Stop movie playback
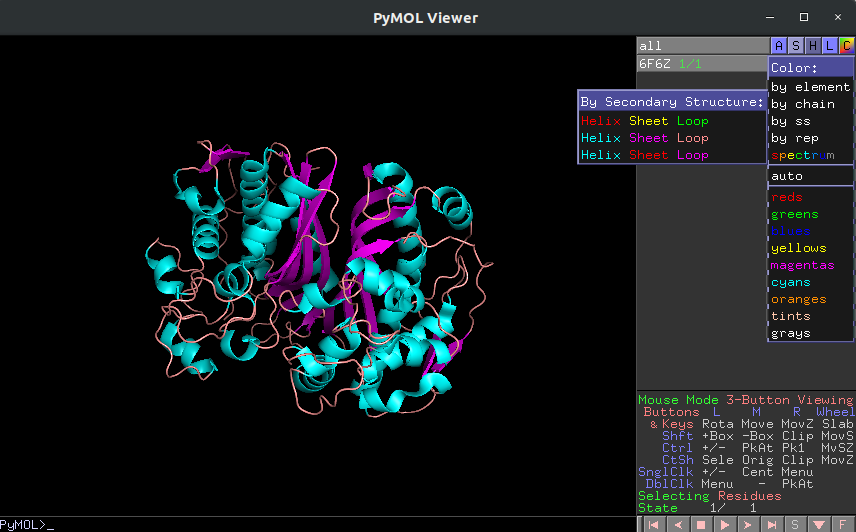 pyautogui.click(x=700, y=525)
